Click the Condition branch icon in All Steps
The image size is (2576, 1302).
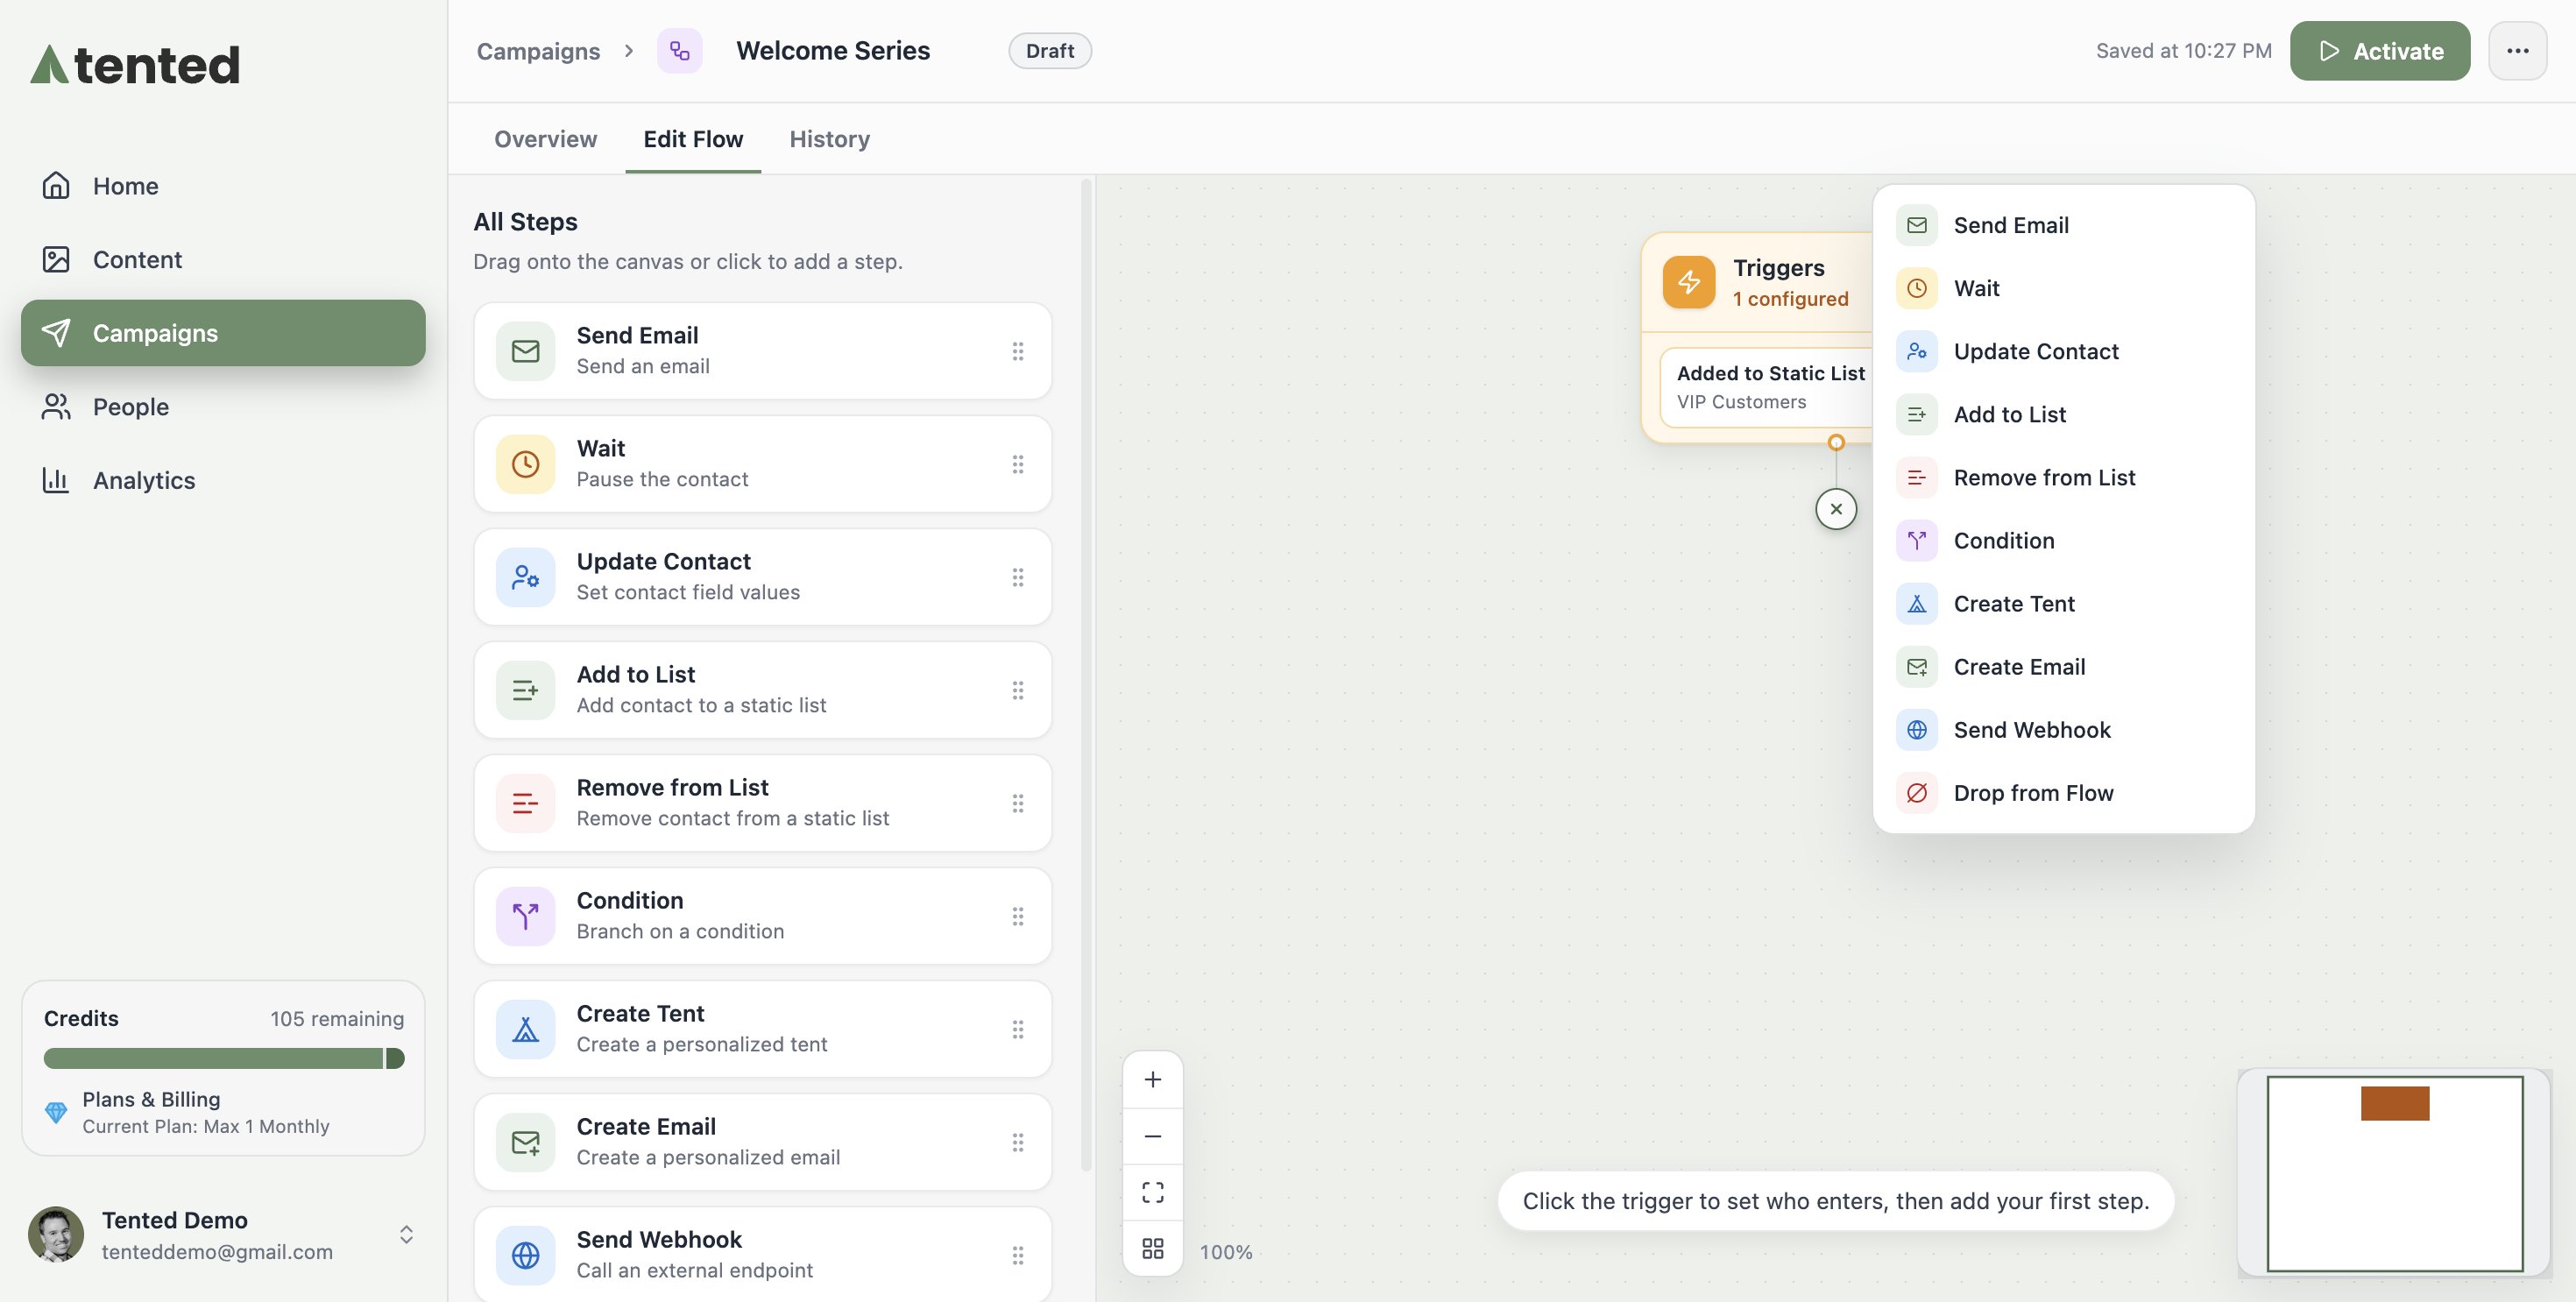(x=525, y=916)
